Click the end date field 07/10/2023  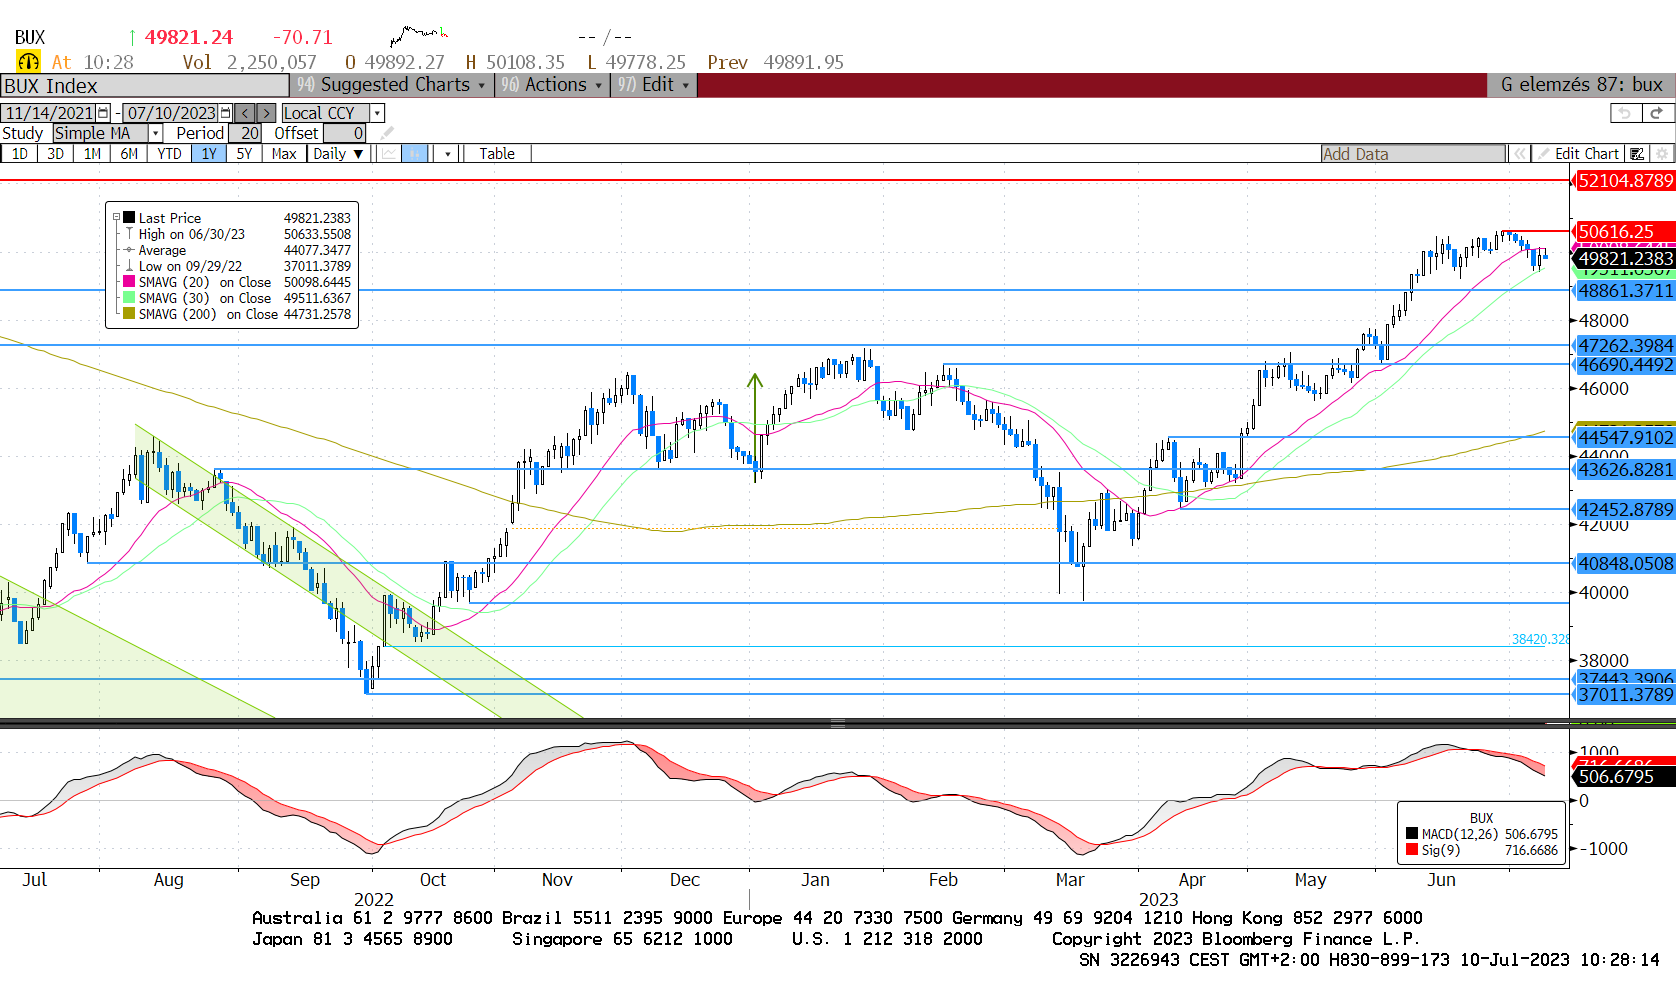click(x=172, y=113)
